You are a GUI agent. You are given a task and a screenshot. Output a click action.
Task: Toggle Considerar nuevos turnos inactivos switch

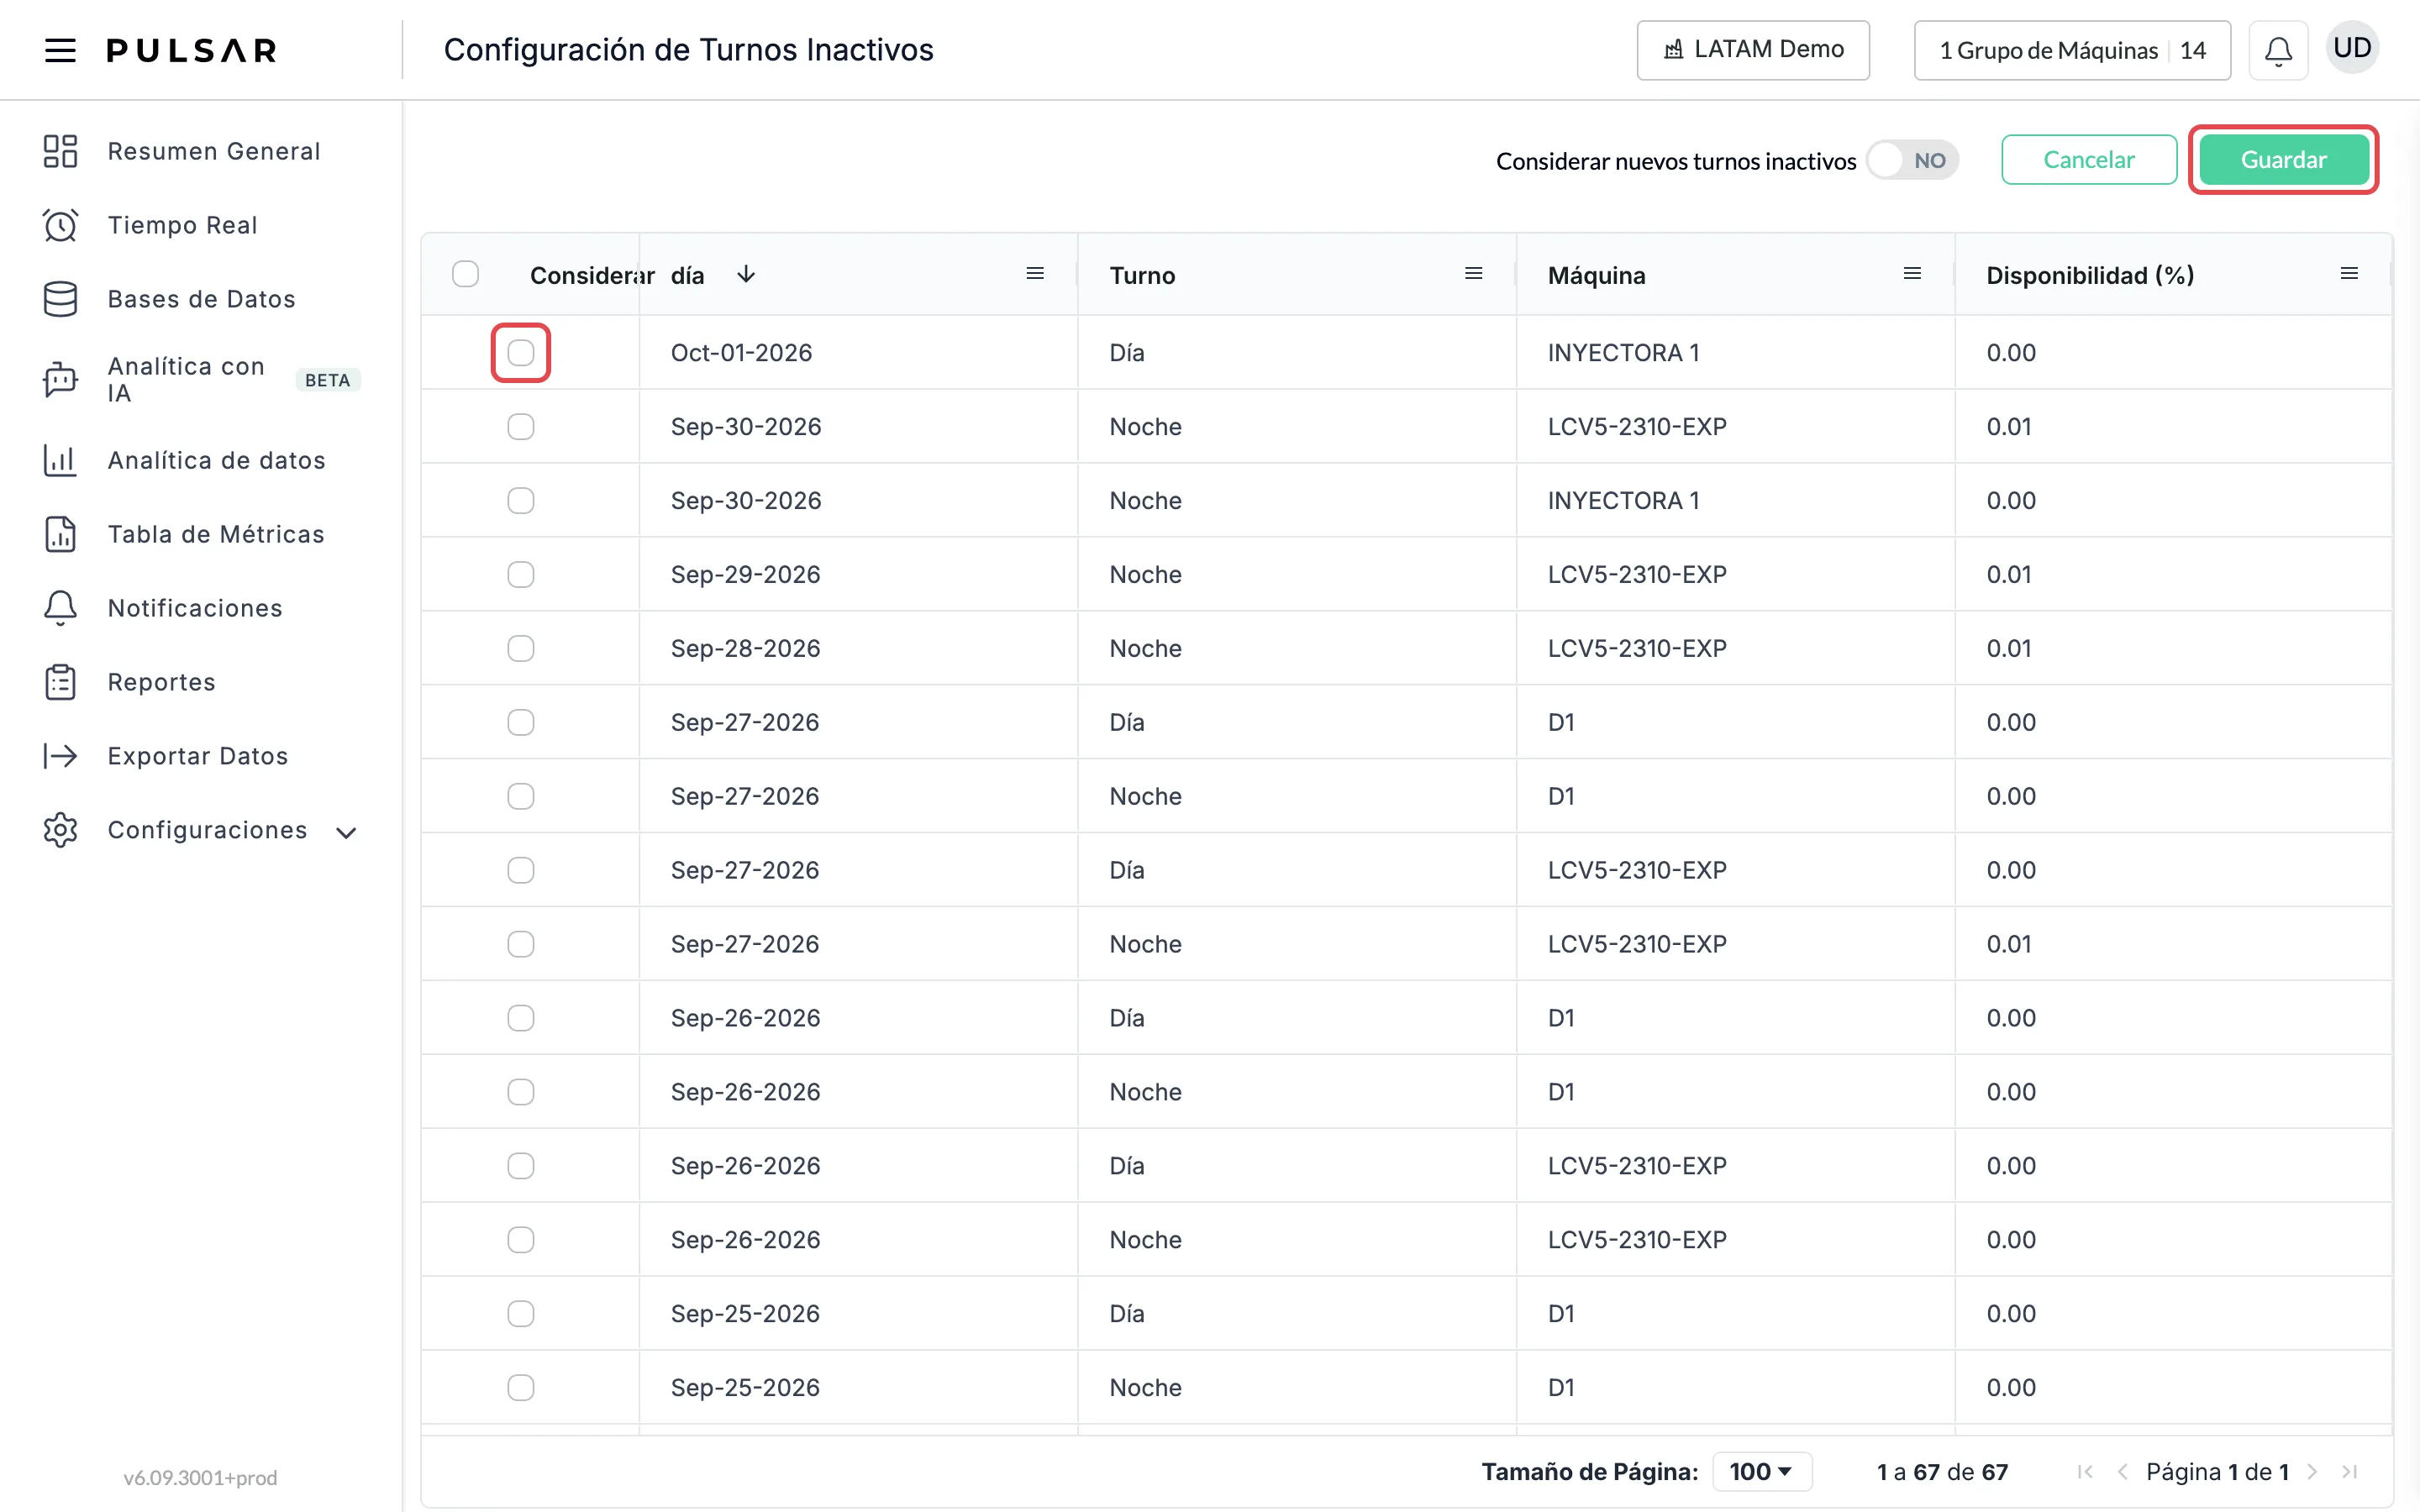(x=1912, y=160)
